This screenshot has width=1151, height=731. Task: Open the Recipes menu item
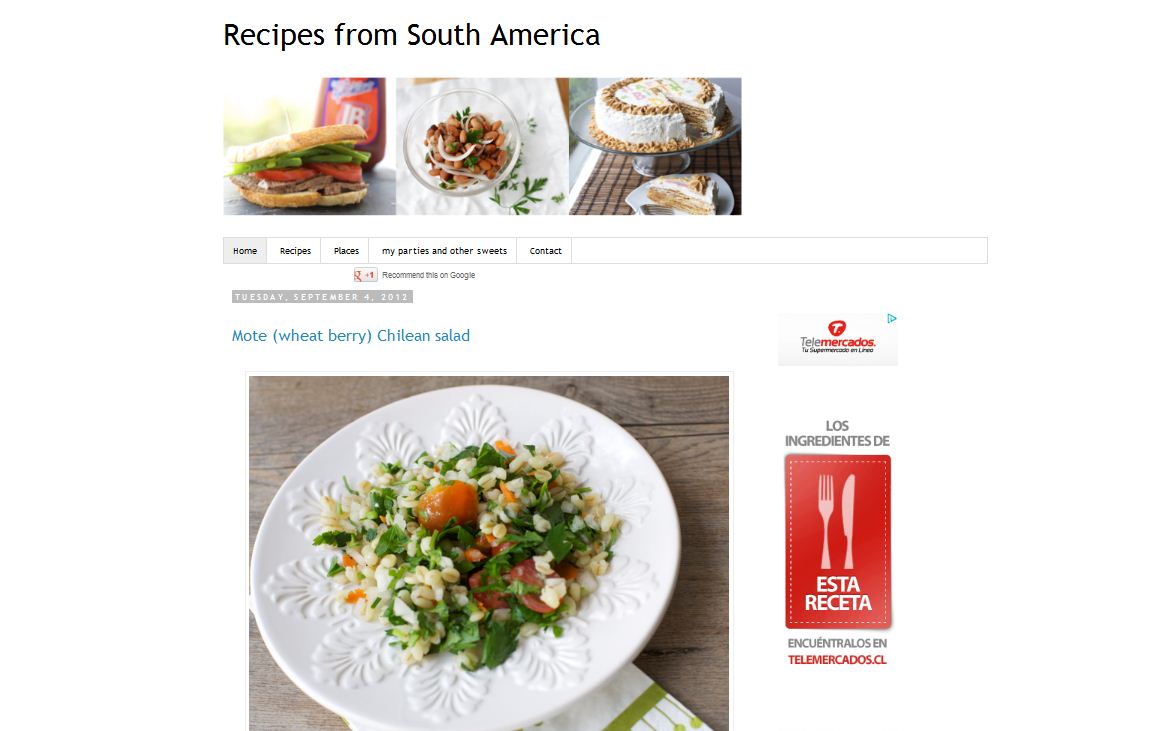pyautogui.click(x=295, y=251)
